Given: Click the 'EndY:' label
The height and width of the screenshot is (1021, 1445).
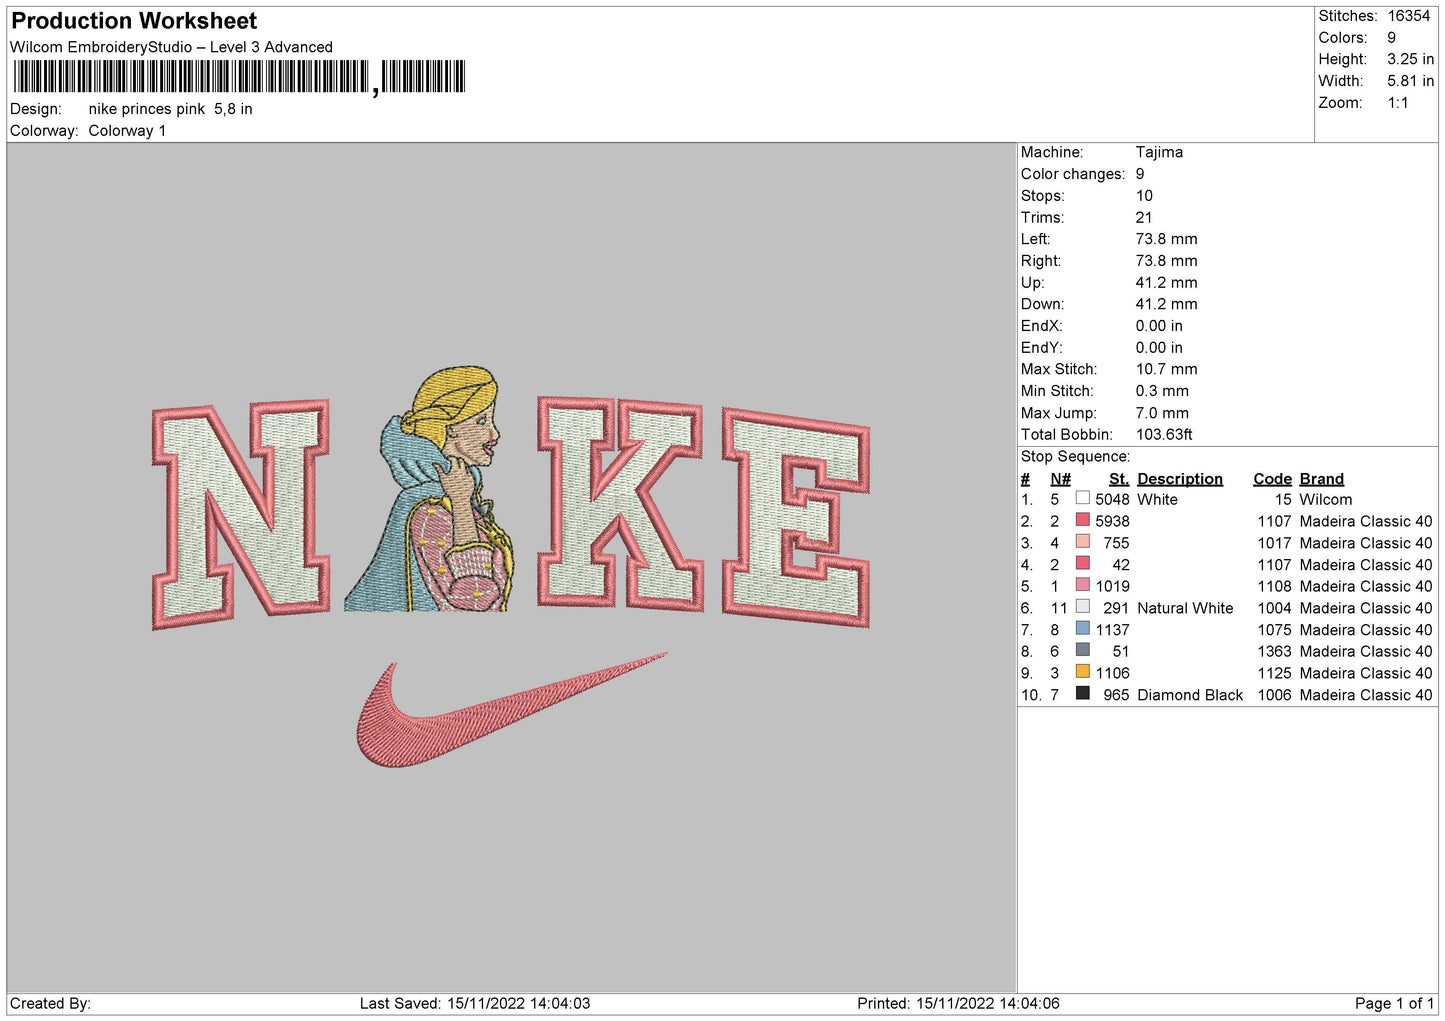Looking at the screenshot, I should tap(1042, 348).
